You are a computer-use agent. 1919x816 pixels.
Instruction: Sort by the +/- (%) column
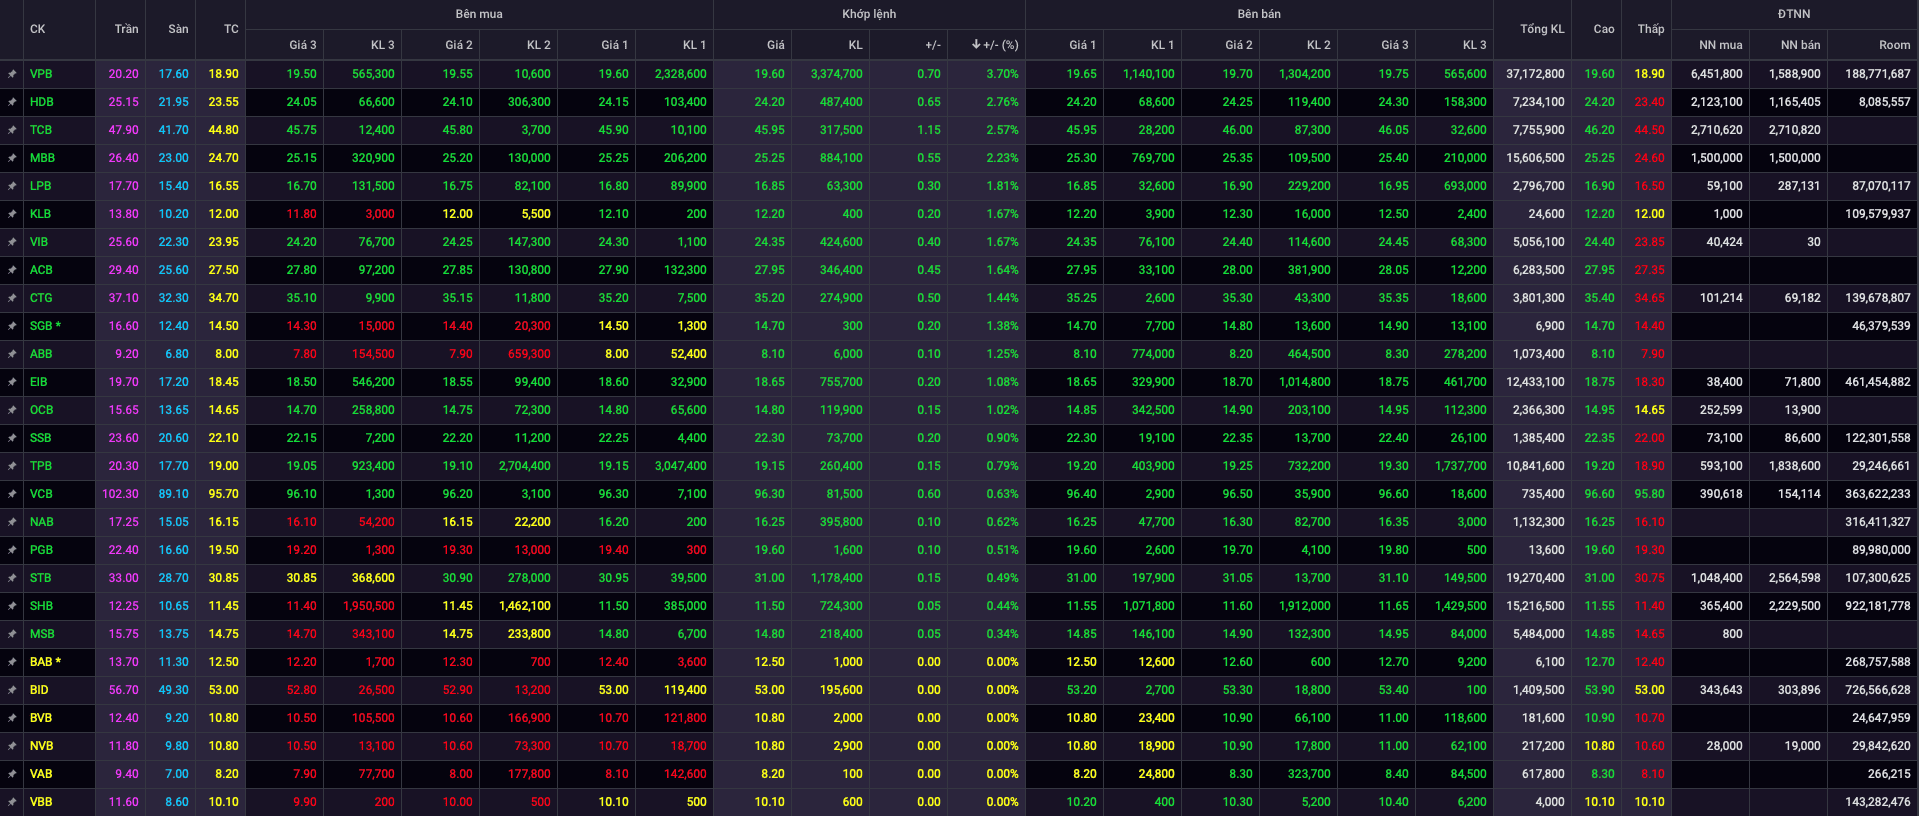pyautogui.click(x=995, y=45)
